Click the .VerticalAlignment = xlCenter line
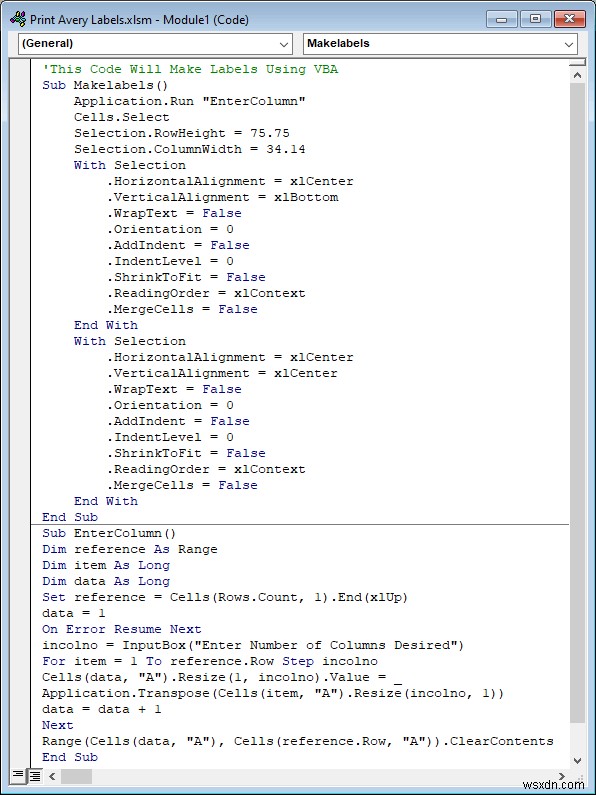The image size is (596, 795). (x=222, y=373)
